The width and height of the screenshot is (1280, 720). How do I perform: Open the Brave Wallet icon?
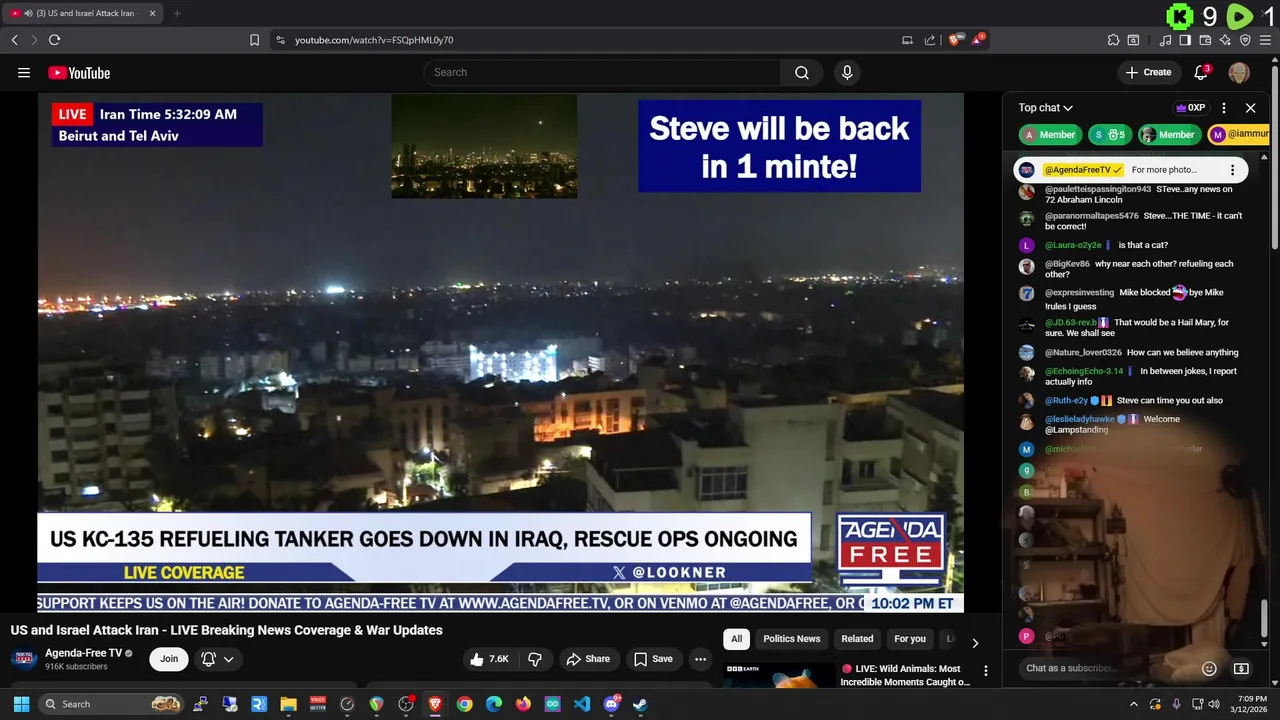(x=1205, y=40)
